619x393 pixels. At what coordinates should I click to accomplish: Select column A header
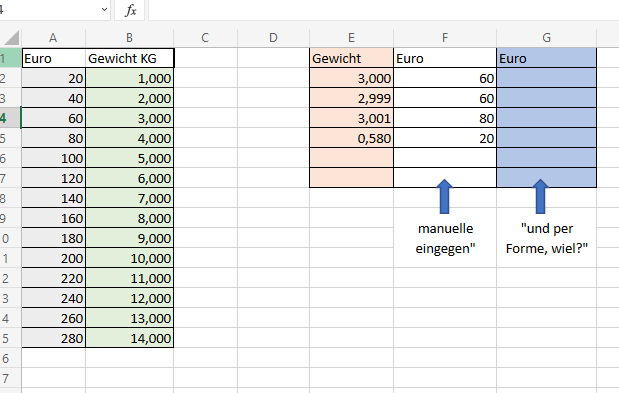point(53,38)
